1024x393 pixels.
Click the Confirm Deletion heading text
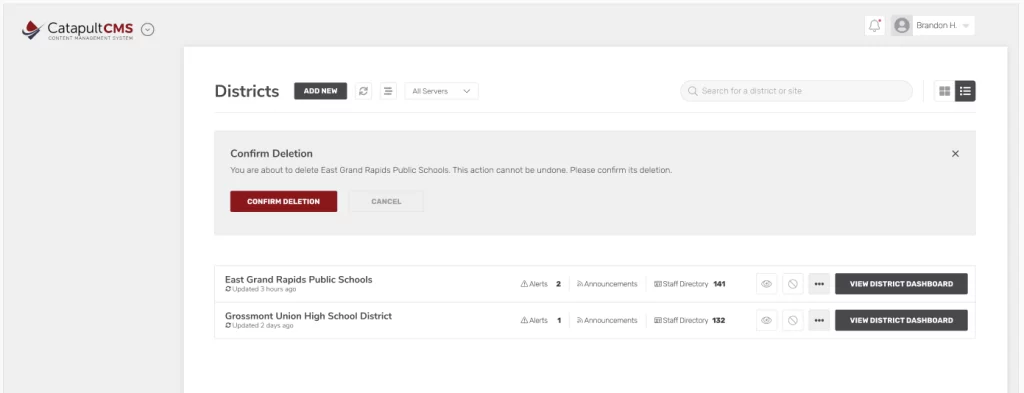tap(272, 154)
